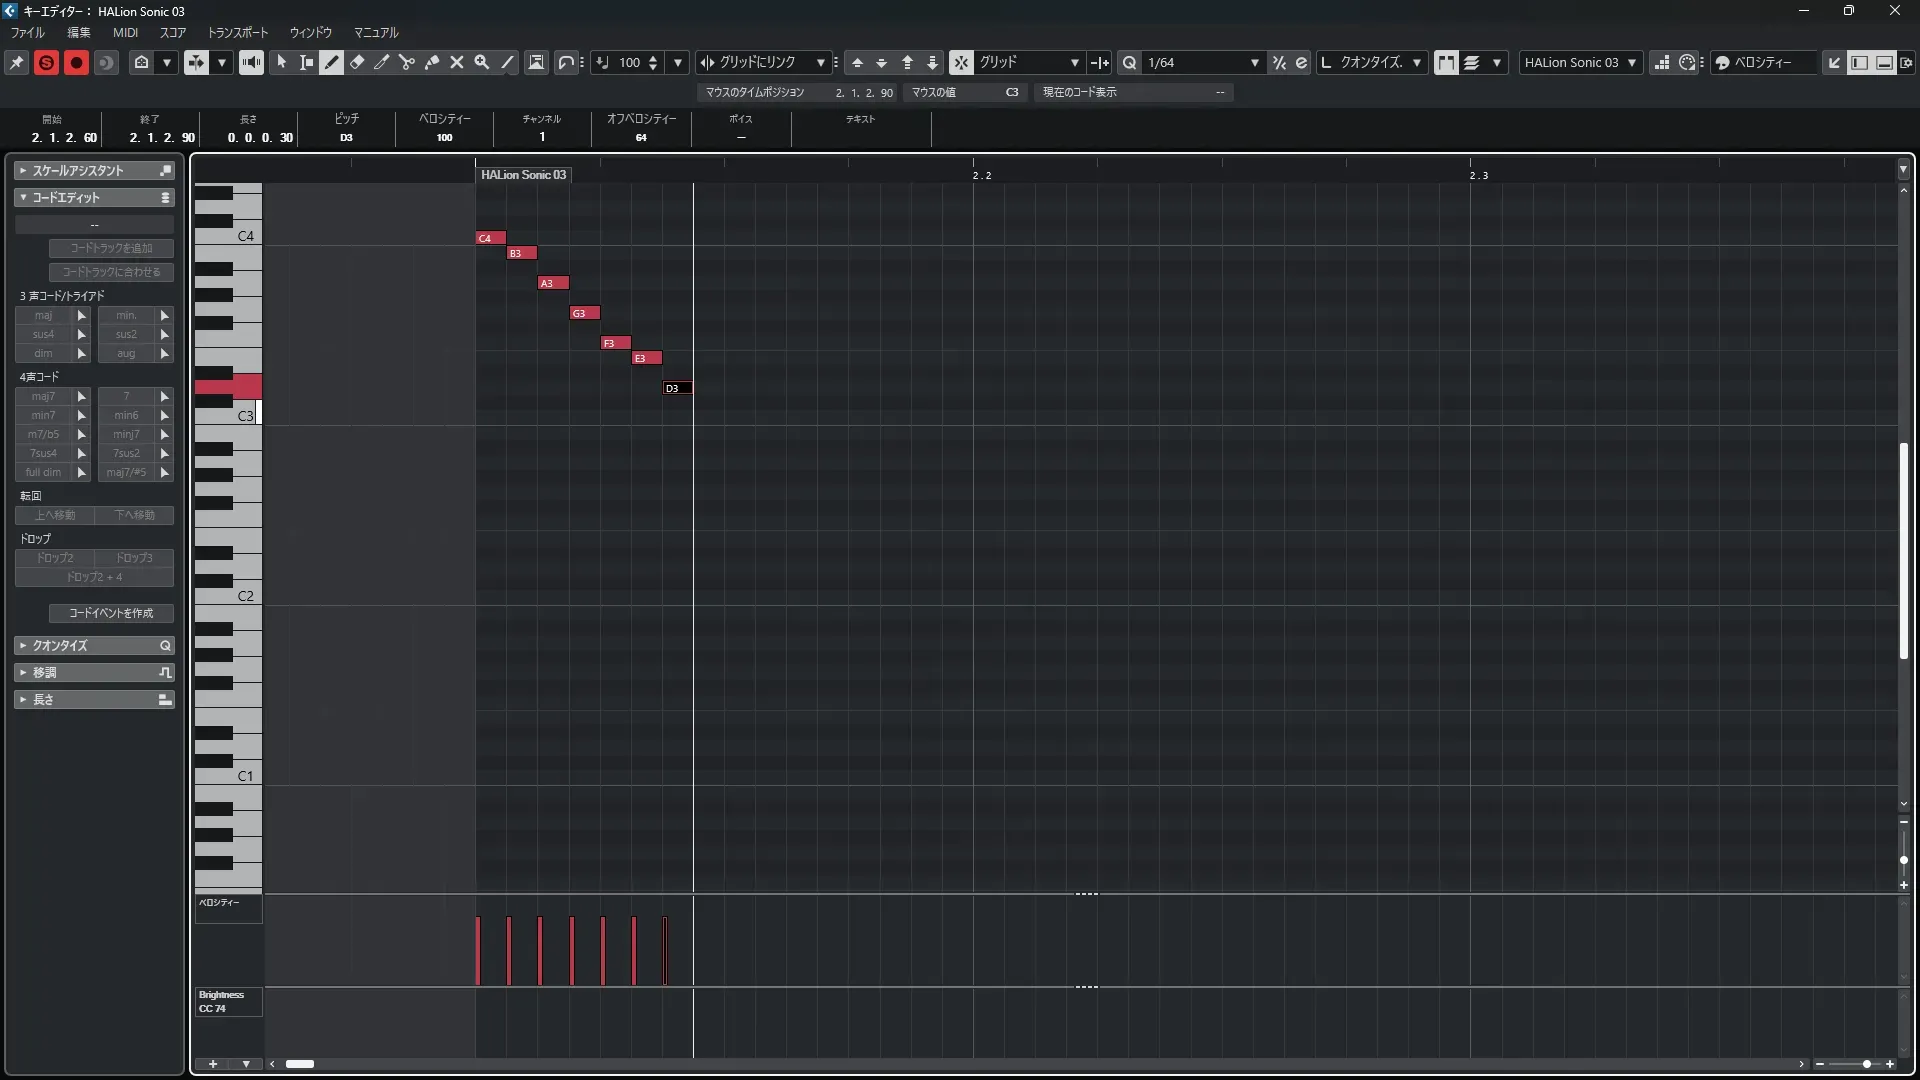1920x1080 pixels.
Task: Toggle Acoustic Feedback speaker button
Action: point(251,62)
